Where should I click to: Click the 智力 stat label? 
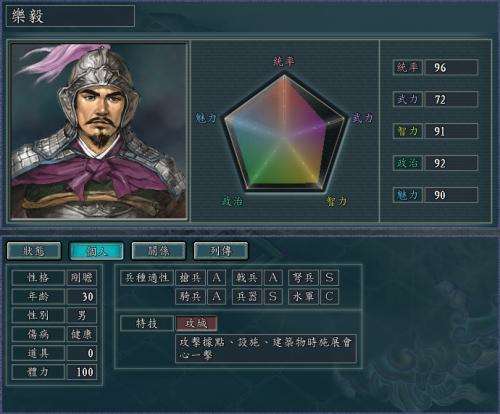coord(408,131)
